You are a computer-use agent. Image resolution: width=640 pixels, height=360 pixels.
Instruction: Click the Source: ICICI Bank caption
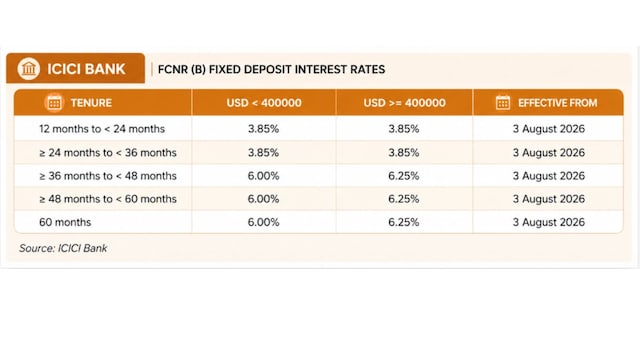click(x=63, y=248)
